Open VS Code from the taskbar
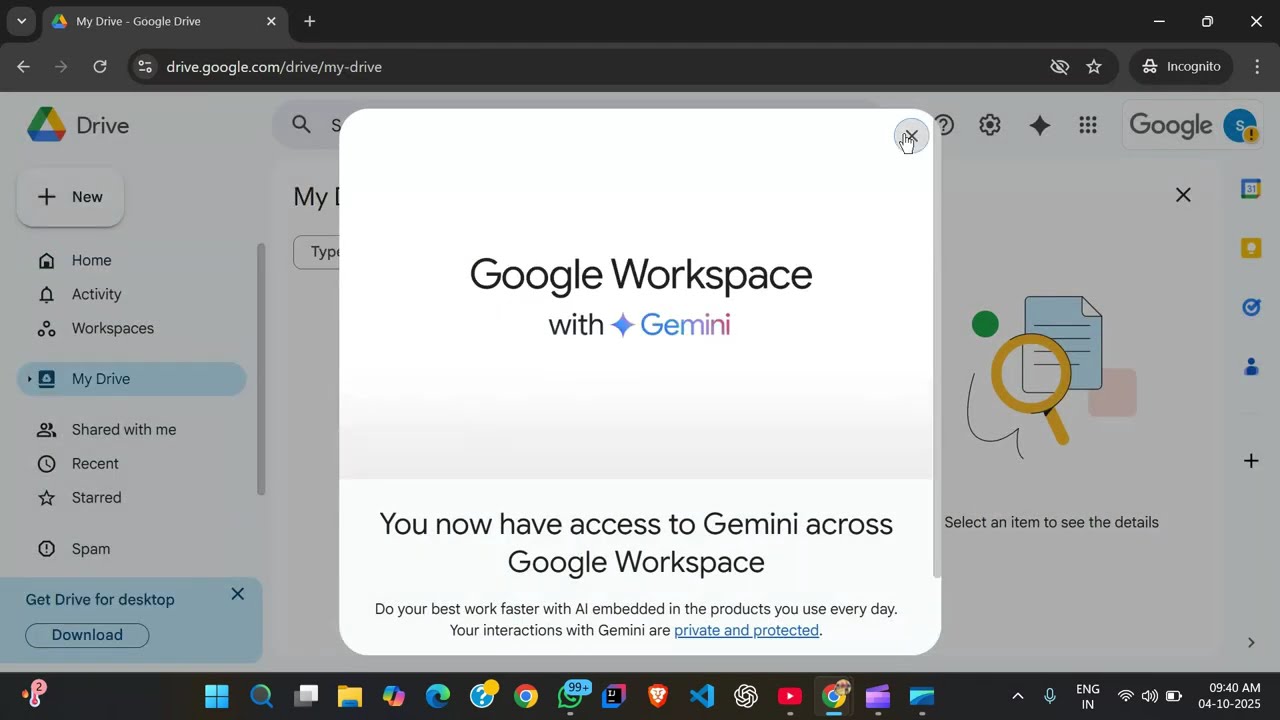 (702, 696)
